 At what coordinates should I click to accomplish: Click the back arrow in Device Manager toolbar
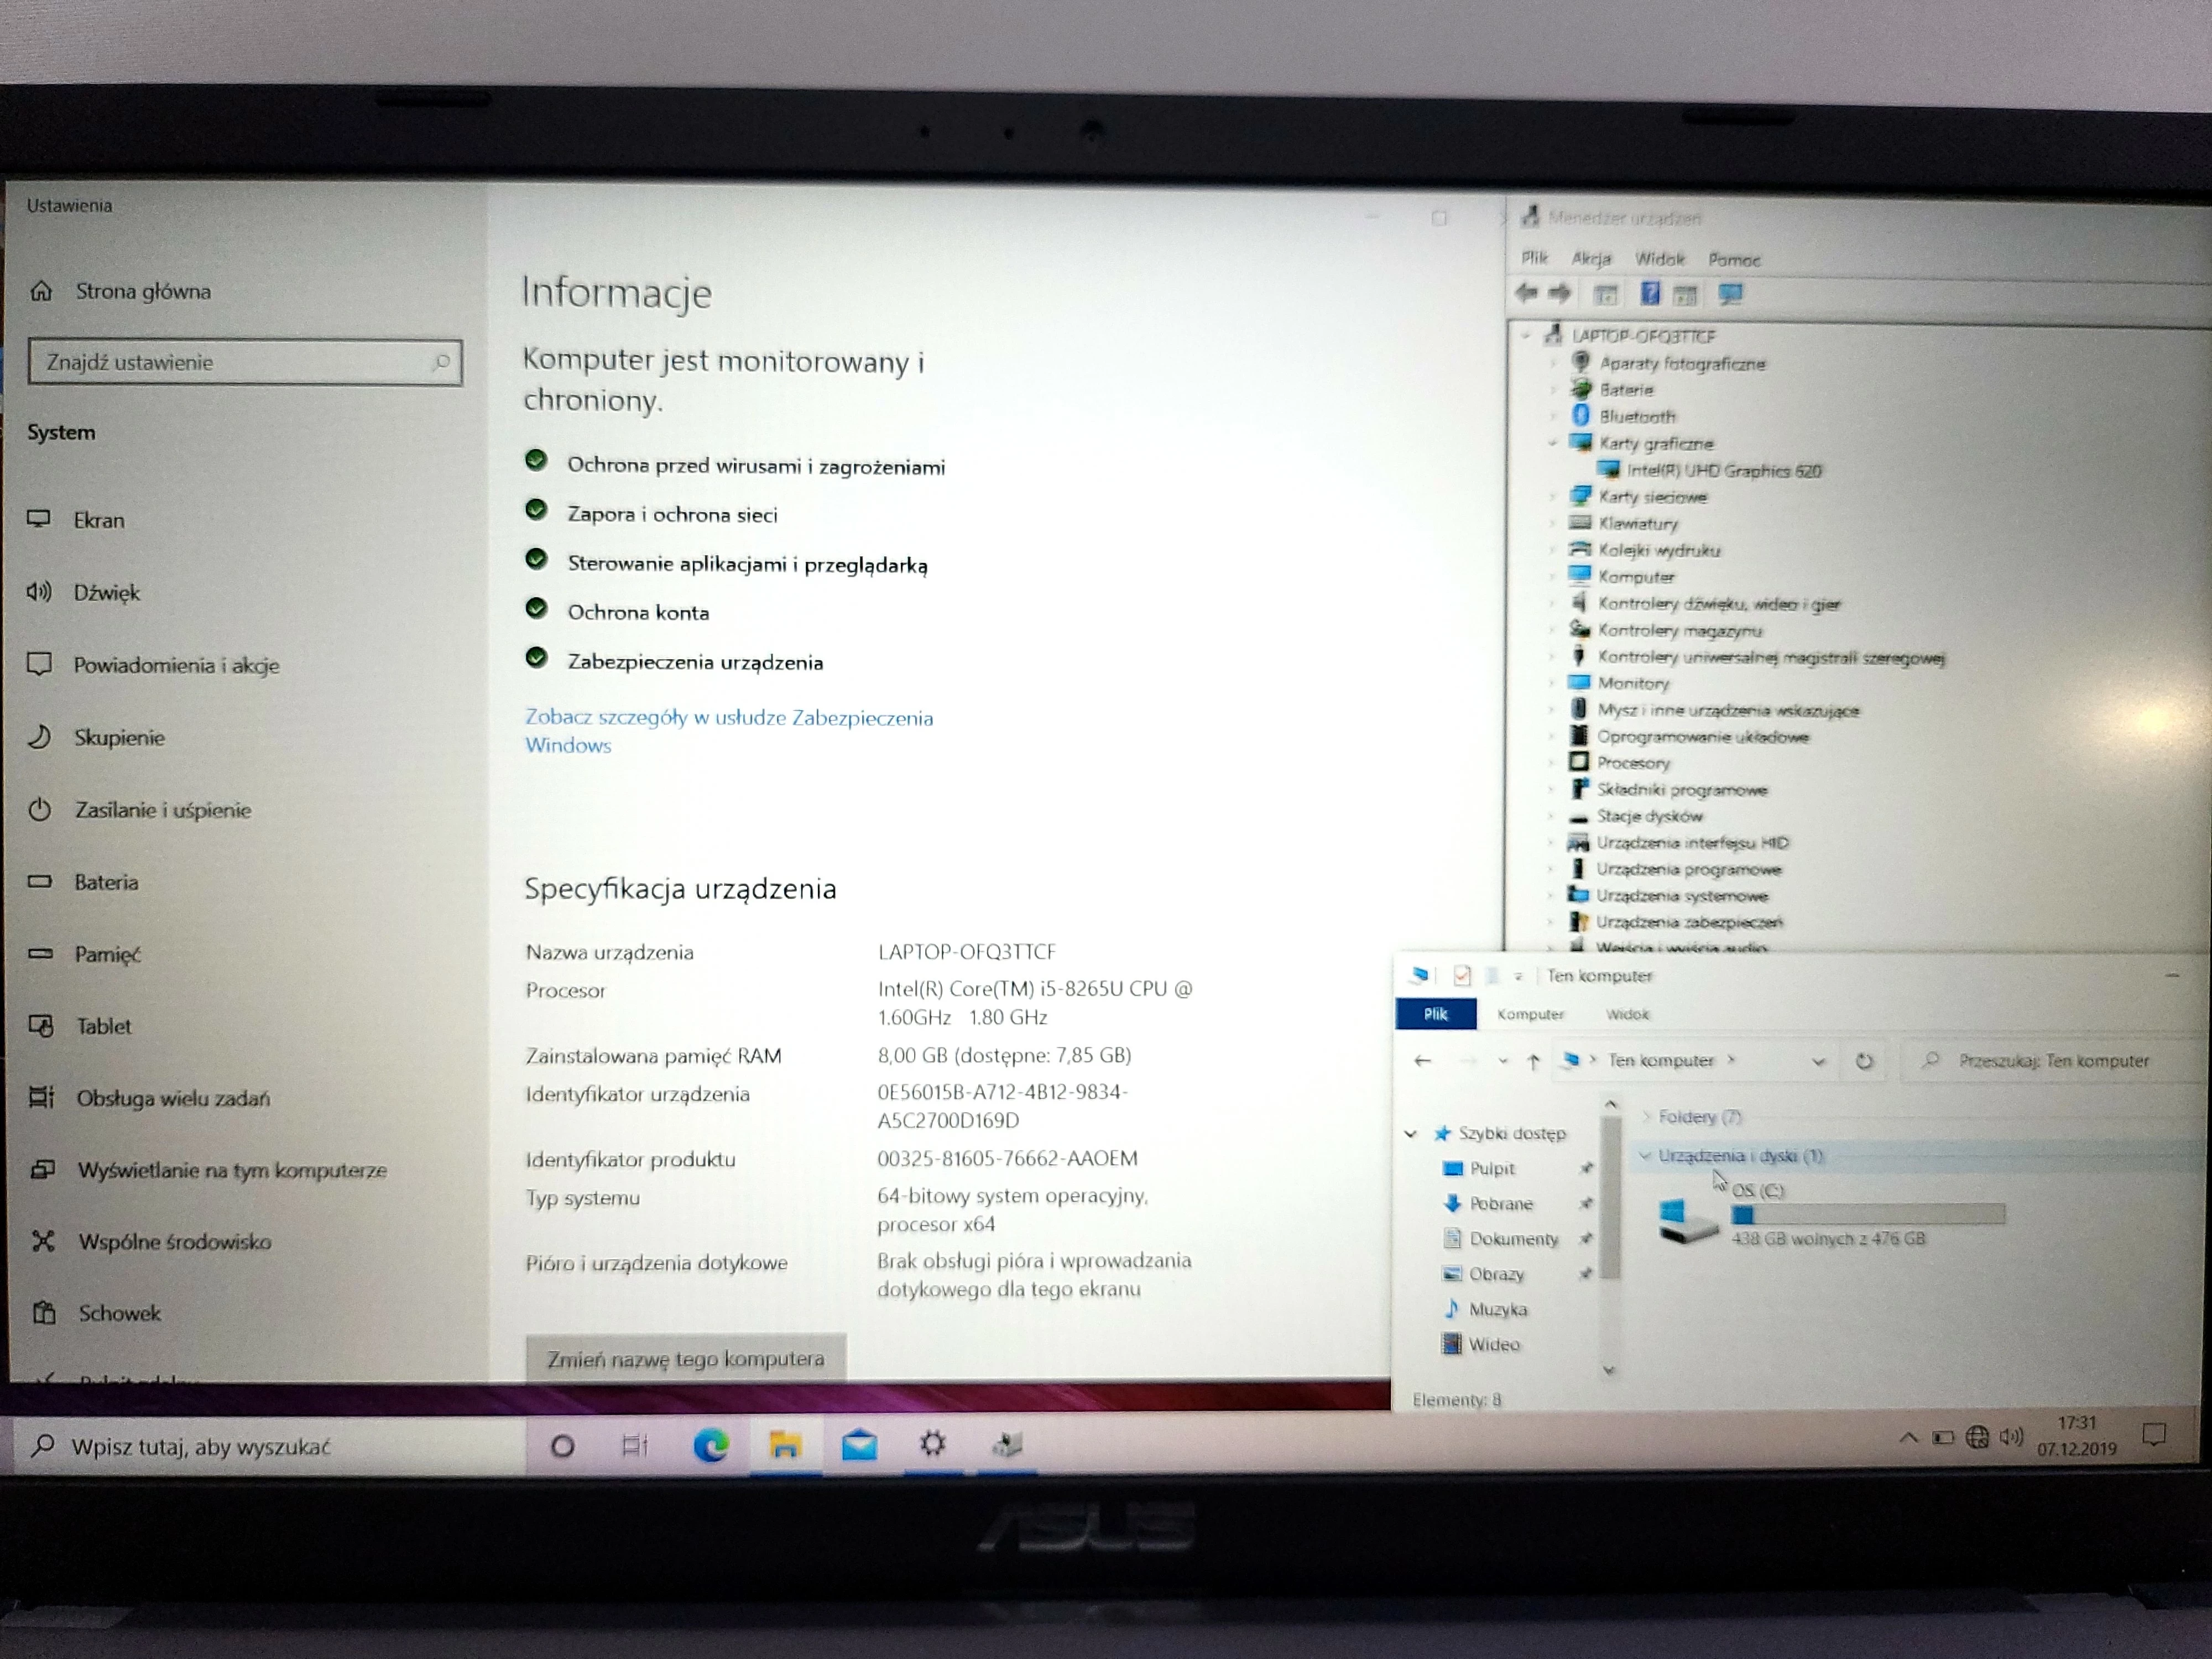click(1527, 293)
